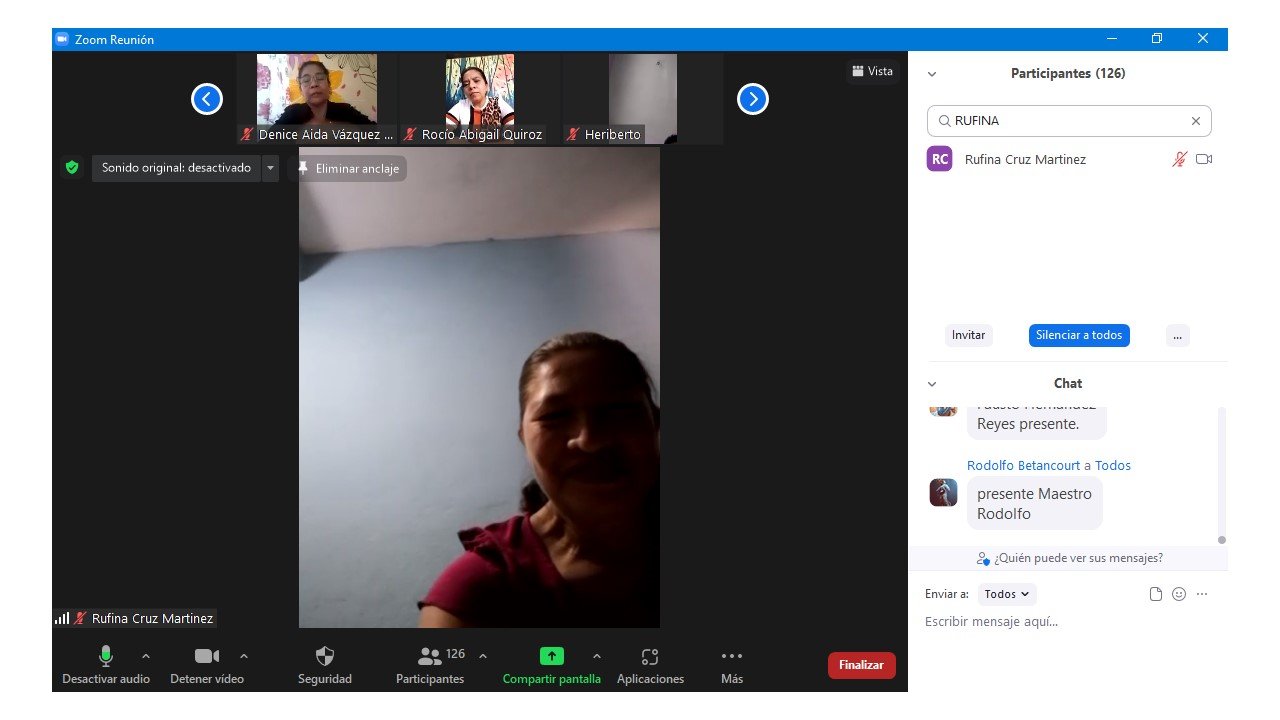Select Rufina Cruz Martinez in participant list
The height and width of the screenshot is (720, 1280).
click(1069, 159)
